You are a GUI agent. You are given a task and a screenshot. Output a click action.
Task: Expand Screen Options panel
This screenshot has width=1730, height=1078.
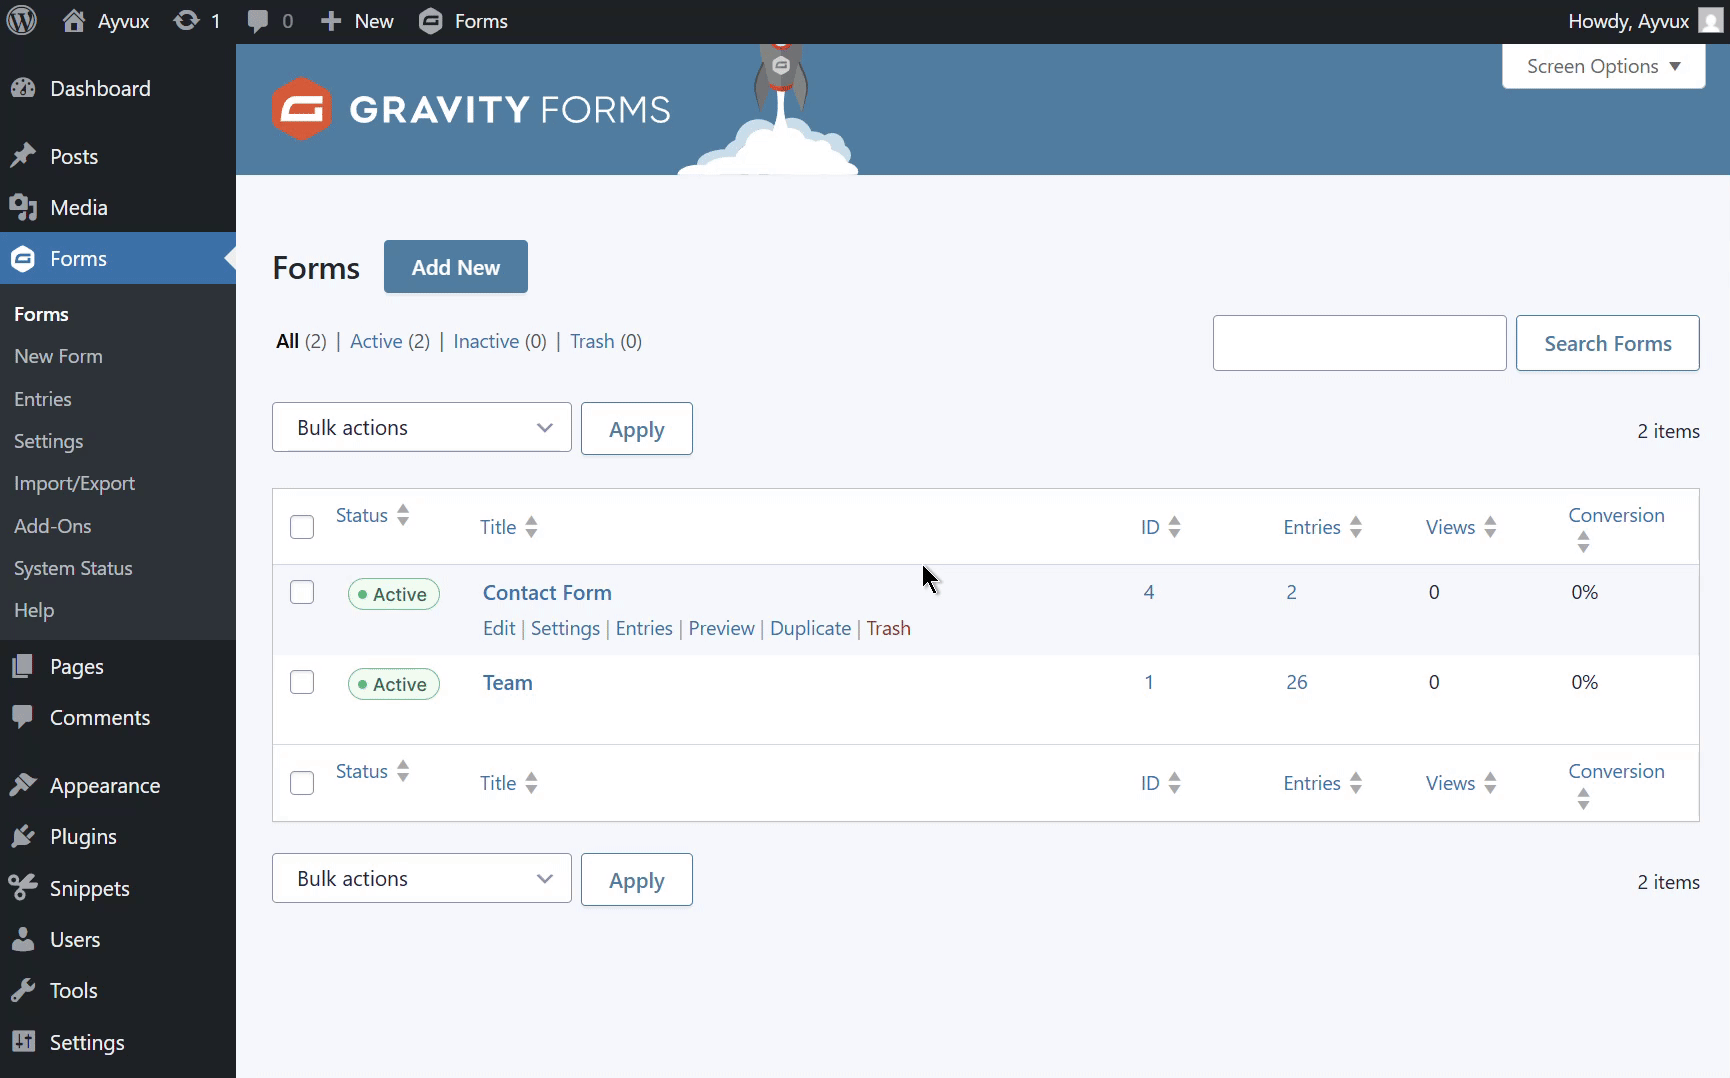[x=1603, y=66]
